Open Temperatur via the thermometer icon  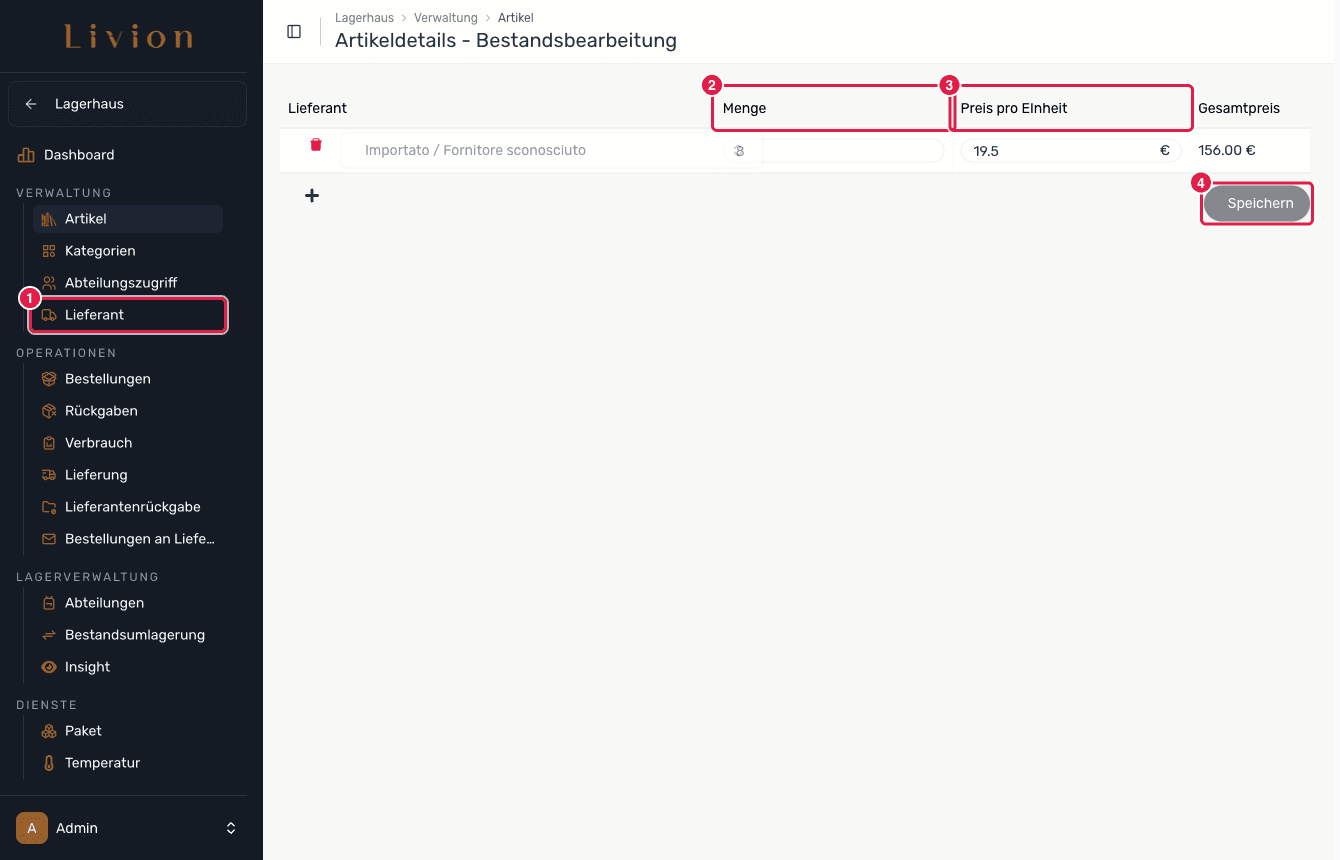(x=48, y=763)
